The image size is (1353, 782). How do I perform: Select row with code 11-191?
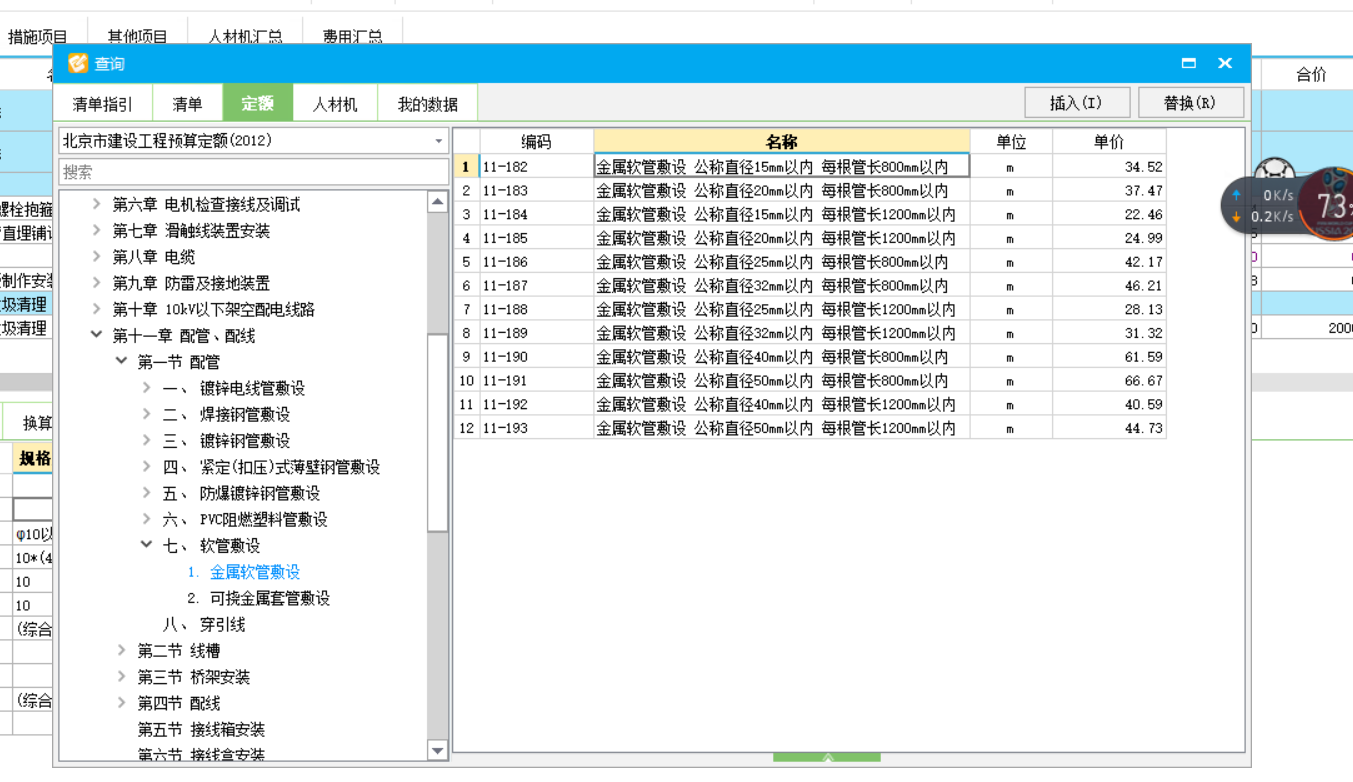coord(811,381)
